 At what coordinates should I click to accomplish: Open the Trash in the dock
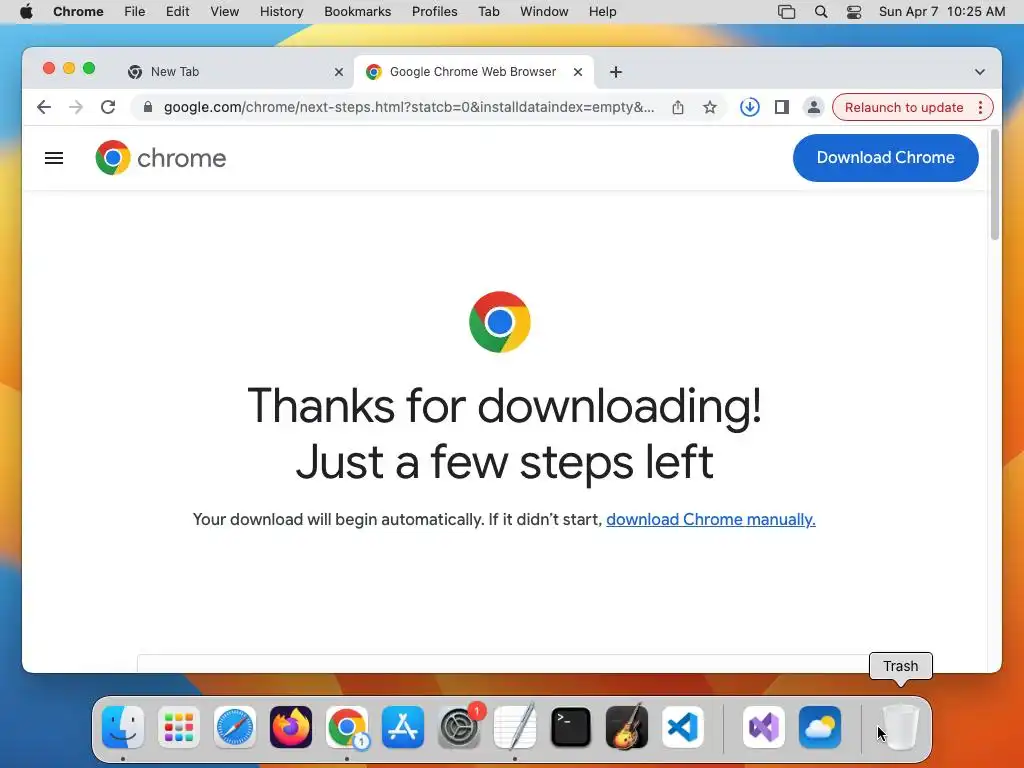(901, 727)
